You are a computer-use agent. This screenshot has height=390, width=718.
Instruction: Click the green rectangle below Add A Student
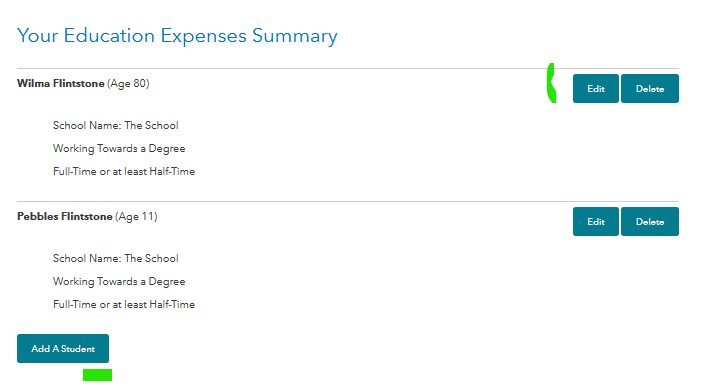[x=97, y=375]
